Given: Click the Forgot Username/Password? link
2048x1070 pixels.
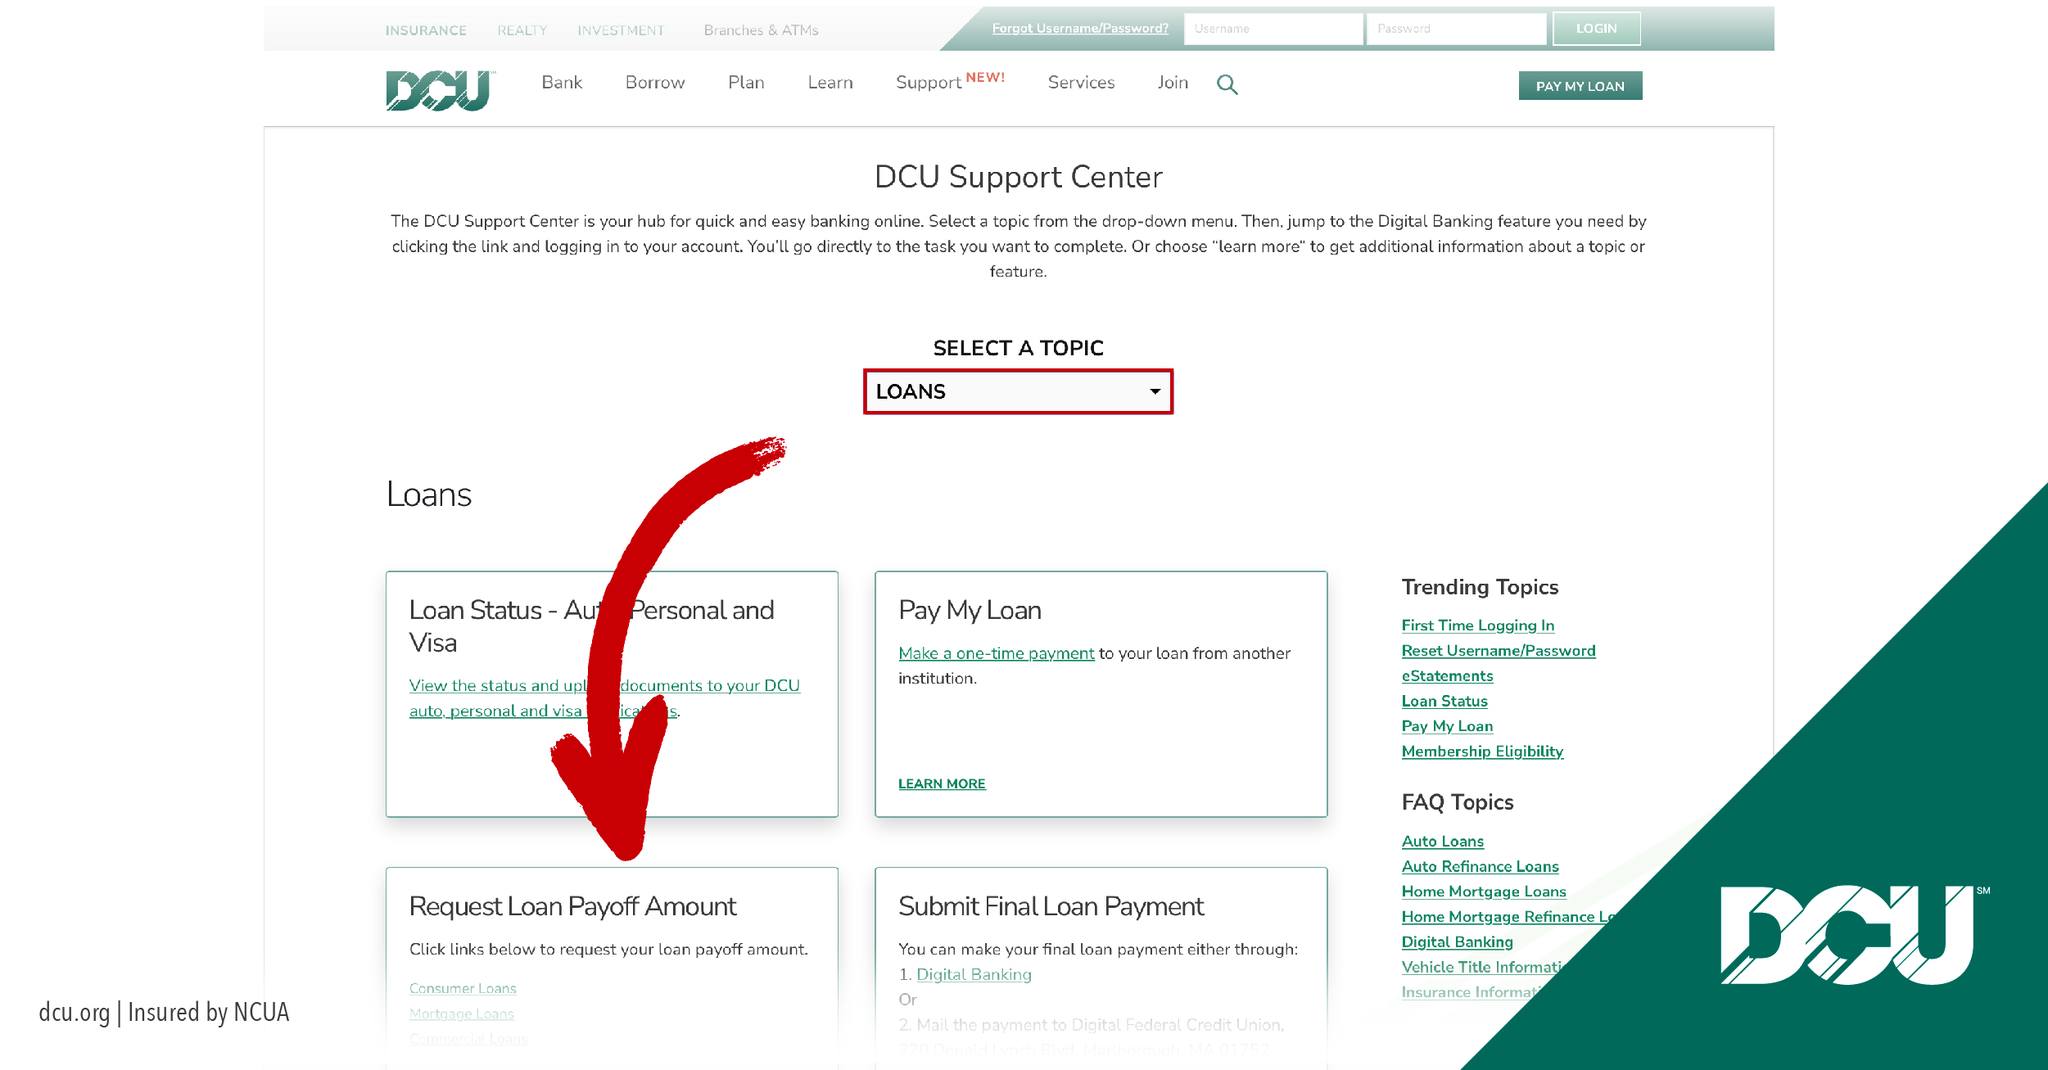Looking at the screenshot, I should tap(1080, 28).
